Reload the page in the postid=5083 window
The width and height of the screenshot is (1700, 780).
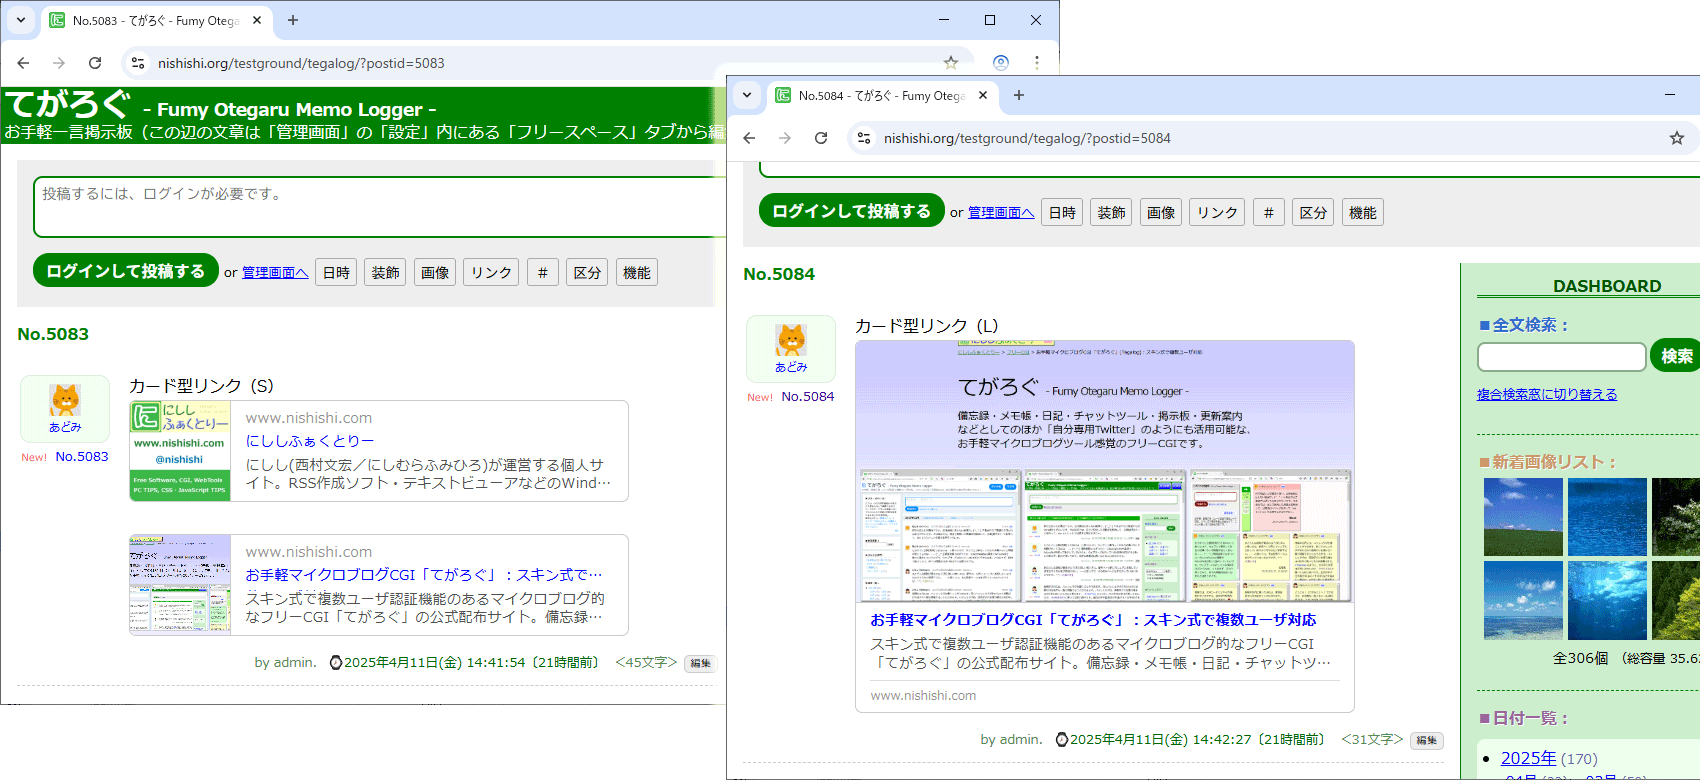95,63
